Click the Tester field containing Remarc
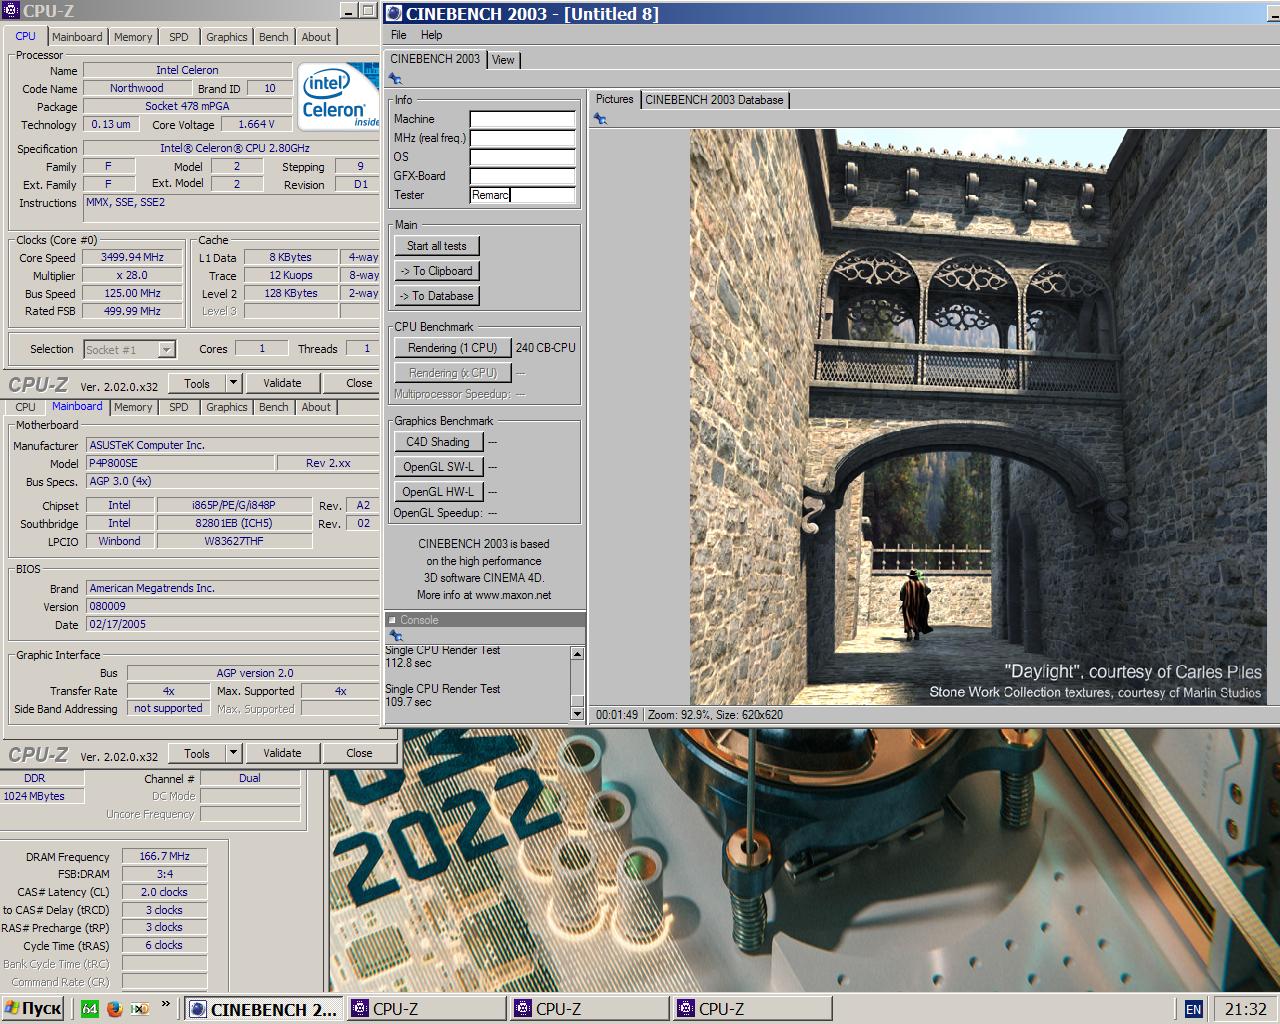This screenshot has height=1024, width=1280. click(x=522, y=195)
